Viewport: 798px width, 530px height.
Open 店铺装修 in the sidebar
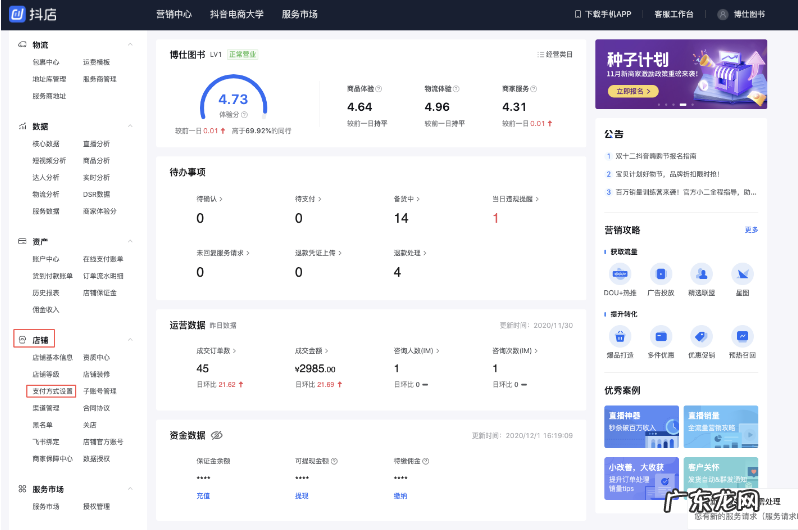point(96,374)
